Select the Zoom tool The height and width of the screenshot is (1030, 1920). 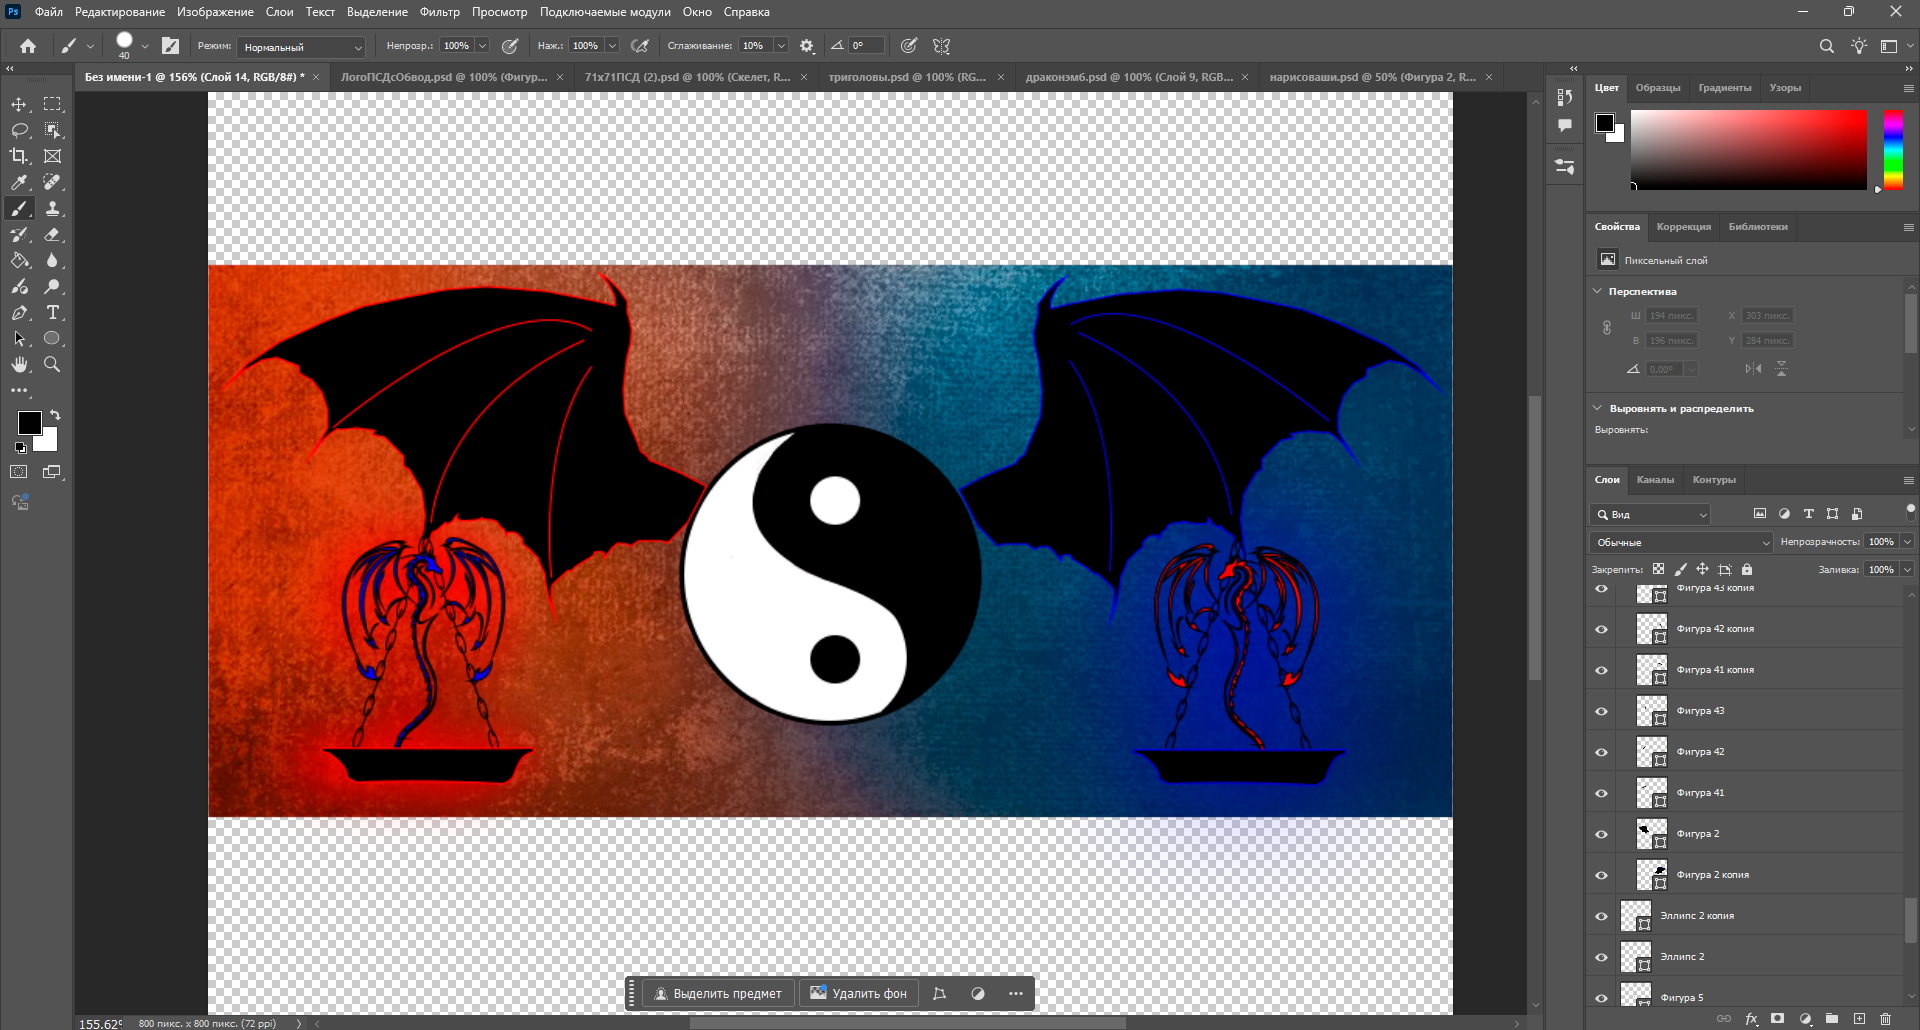click(x=53, y=365)
